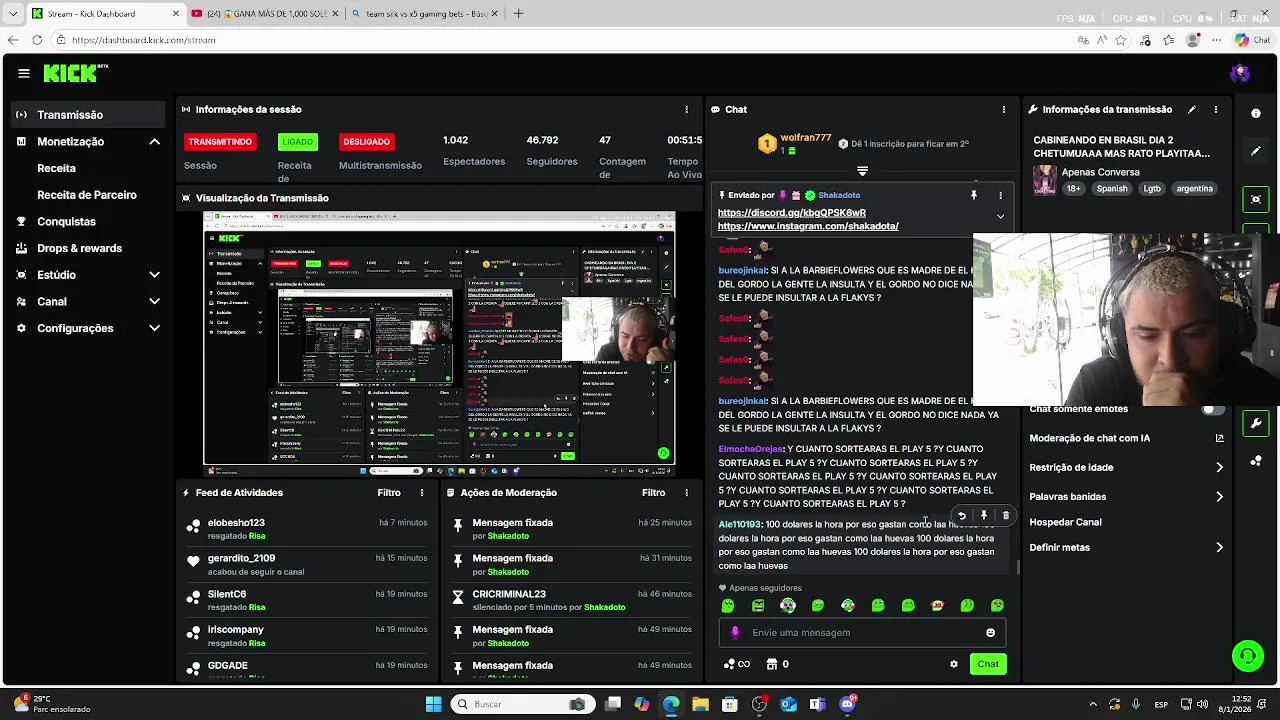Switch to the YouTube browser tab
This screenshot has width=1280, height=720.
coord(265,14)
